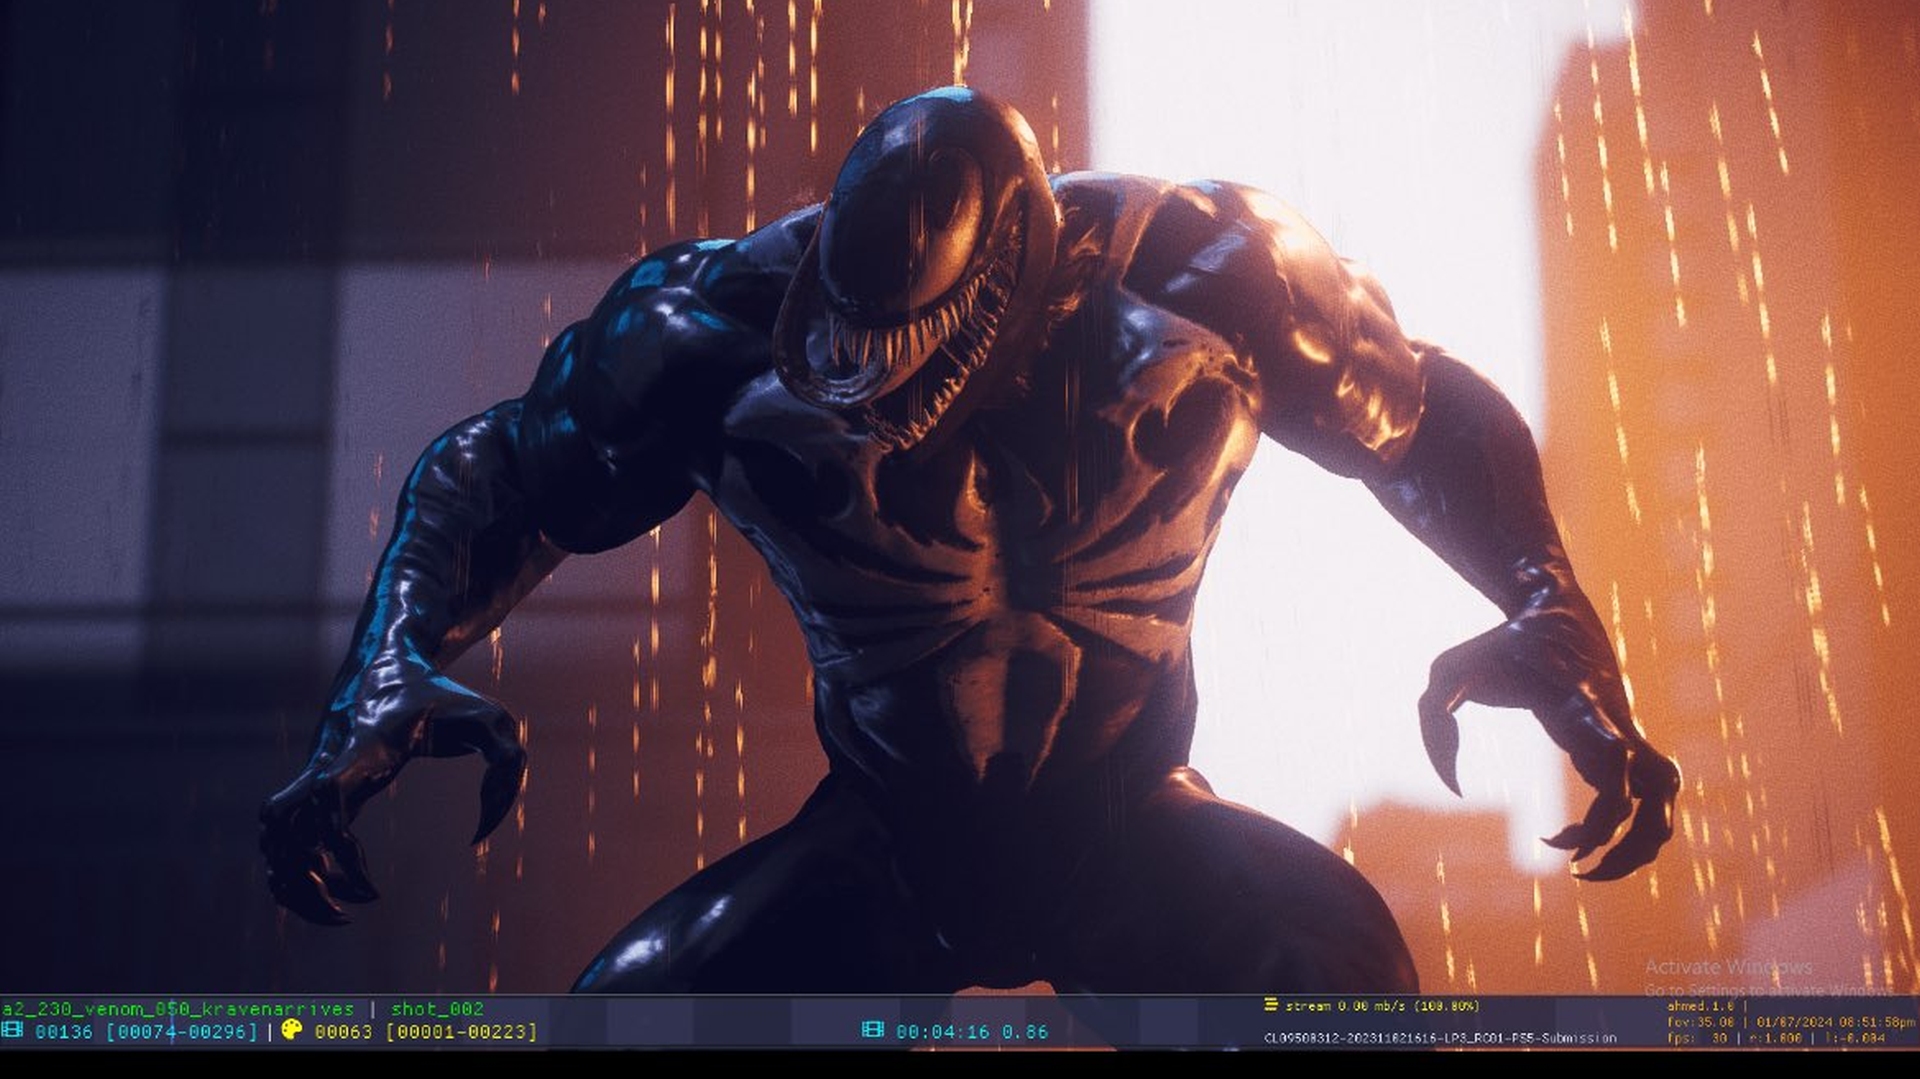Click the yellow stream stack icon
This screenshot has height=1079, width=1920.
coord(1271,1005)
